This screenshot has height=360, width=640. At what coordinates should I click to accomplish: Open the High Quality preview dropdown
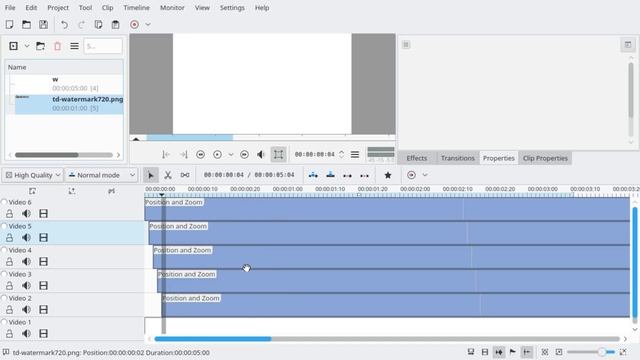point(33,175)
